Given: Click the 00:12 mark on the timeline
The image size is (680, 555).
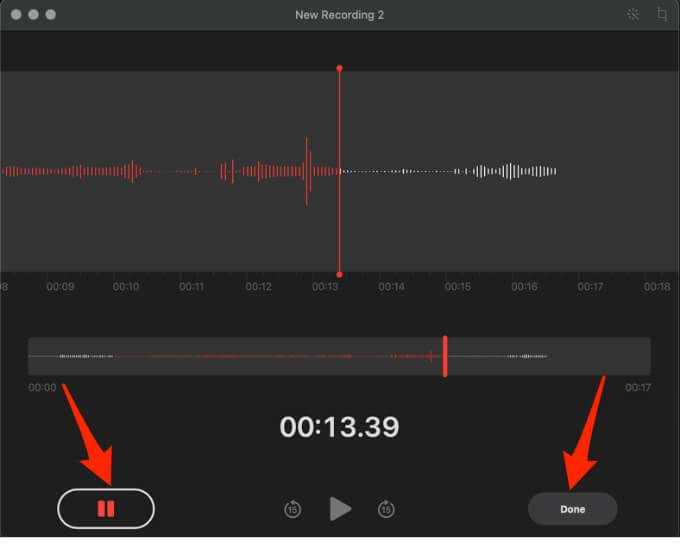Looking at the screenshot, I should tap(258, 287).
